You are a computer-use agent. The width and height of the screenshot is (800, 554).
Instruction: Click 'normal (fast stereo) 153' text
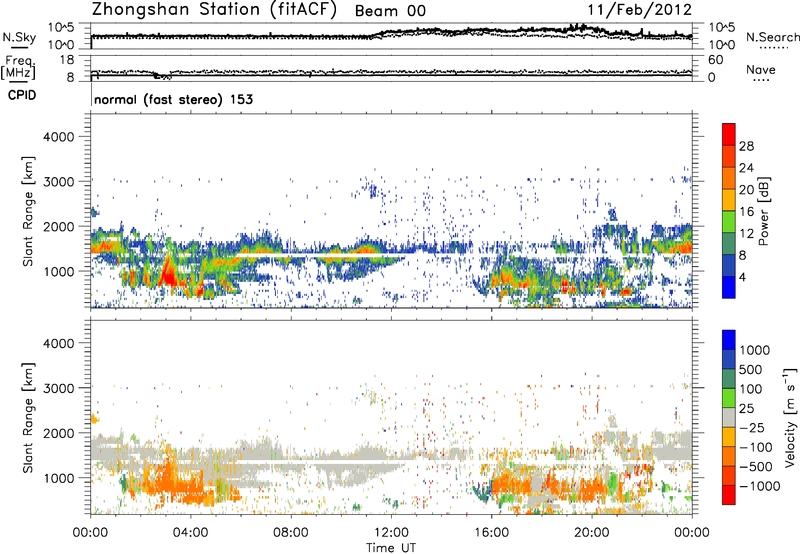click(173, 99)
